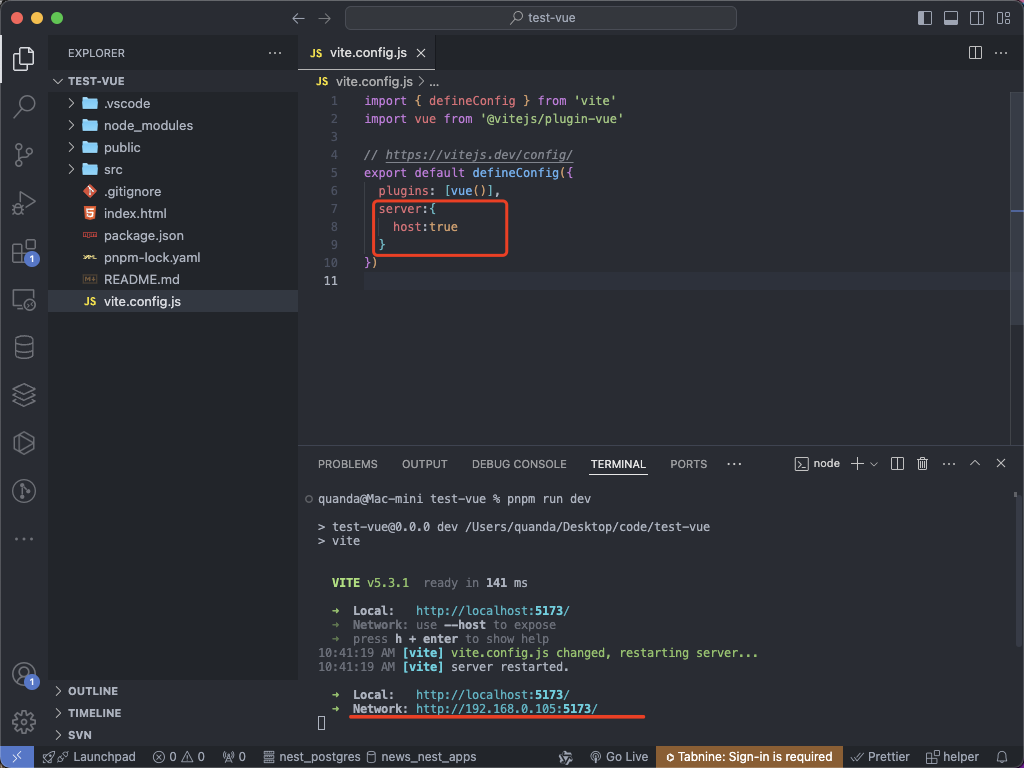Toggle the secondary side bar
This screenshot has width=1024, height=768.
click(977, 18)
